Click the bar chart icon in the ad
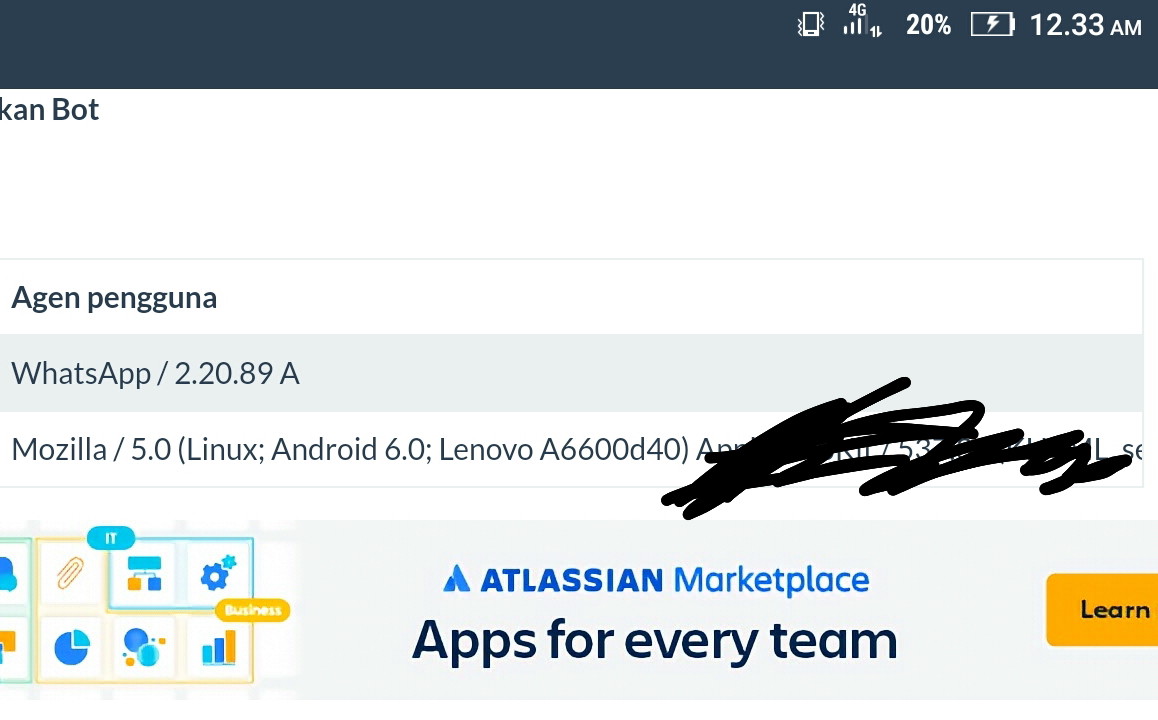 218,648
